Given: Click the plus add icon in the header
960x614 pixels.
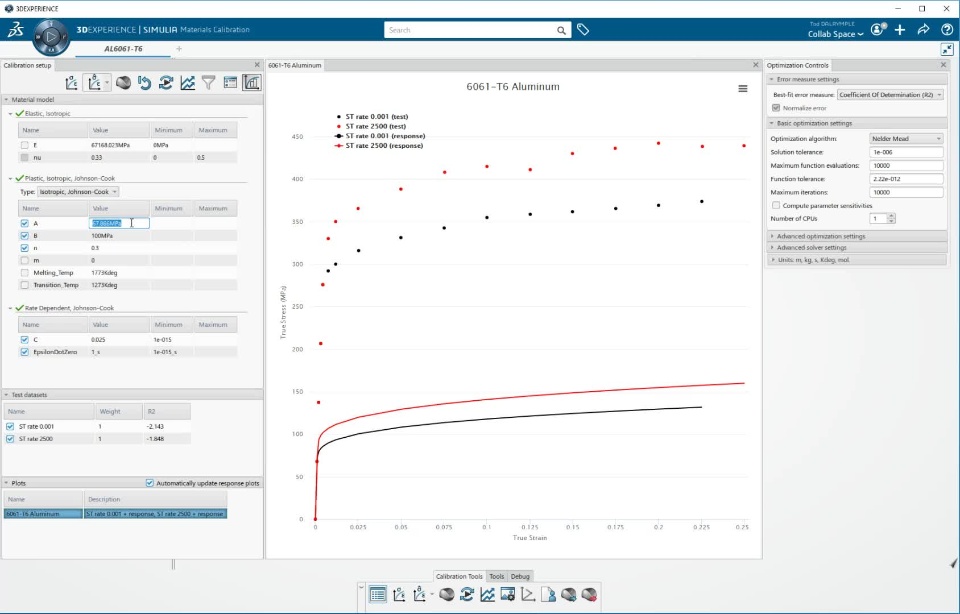Looking at the screenshot, I should point(900,29).
